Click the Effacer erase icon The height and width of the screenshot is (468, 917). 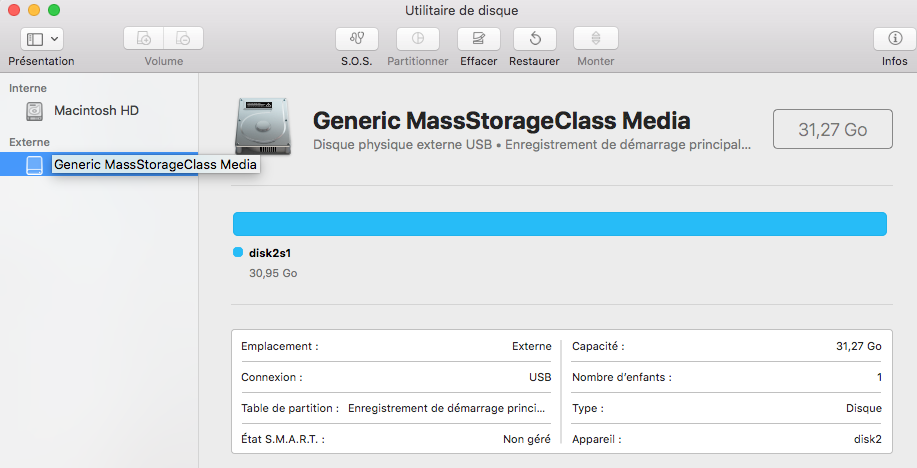478,39
